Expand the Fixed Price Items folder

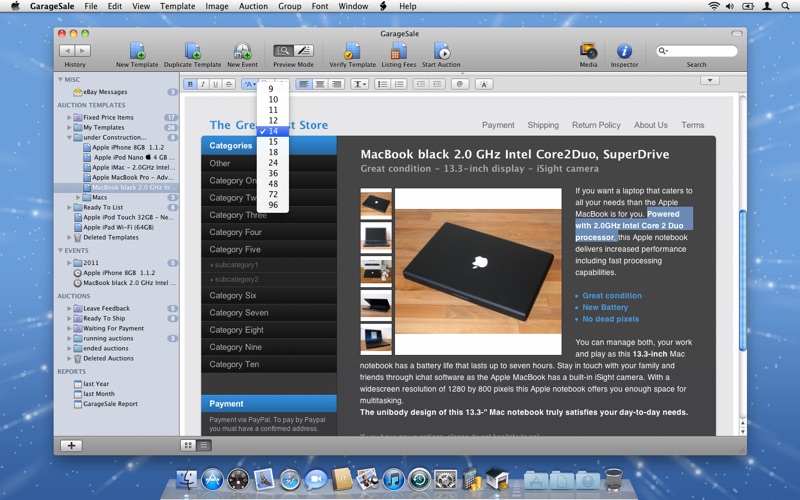(70, 117)
